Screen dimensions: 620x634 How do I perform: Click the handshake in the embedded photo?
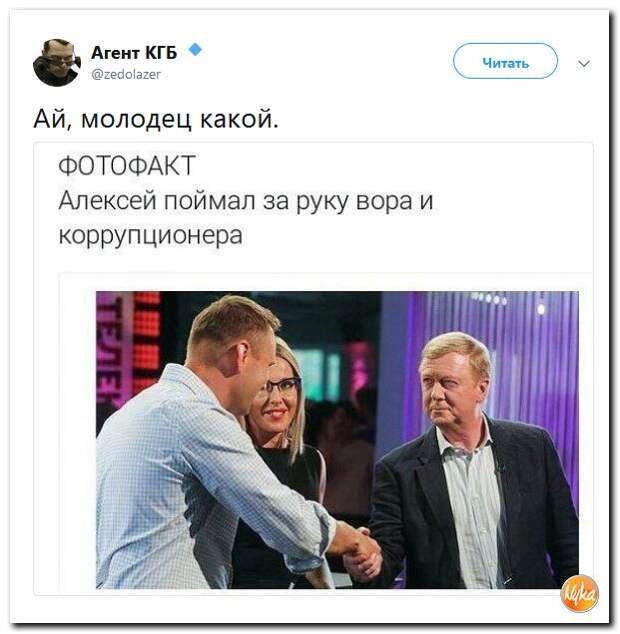click(360, 550)
